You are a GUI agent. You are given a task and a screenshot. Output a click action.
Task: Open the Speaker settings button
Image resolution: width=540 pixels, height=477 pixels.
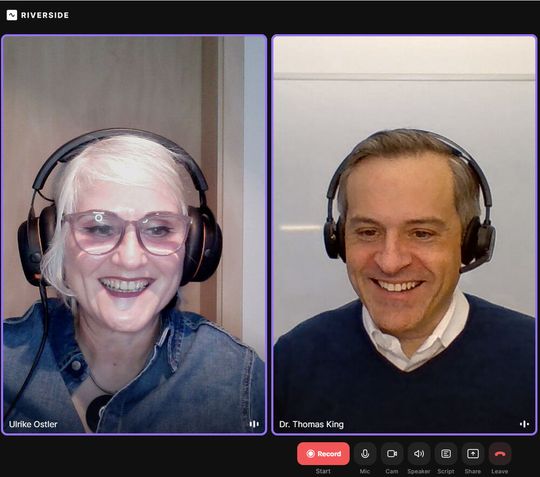[x=419, y=454]
